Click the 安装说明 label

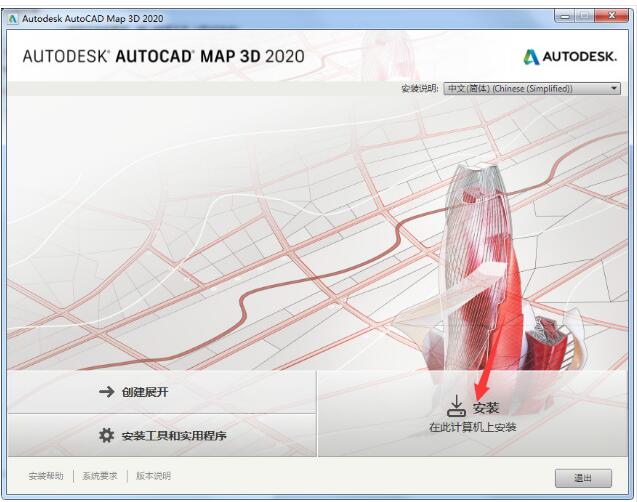click(x=419, y=89)
